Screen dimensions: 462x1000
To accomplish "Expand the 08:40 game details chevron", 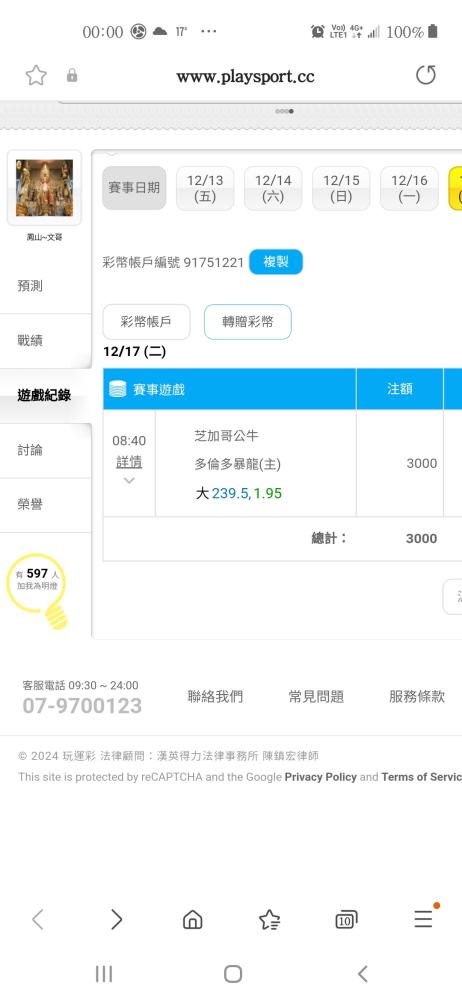I will click(x=129, y=480).
